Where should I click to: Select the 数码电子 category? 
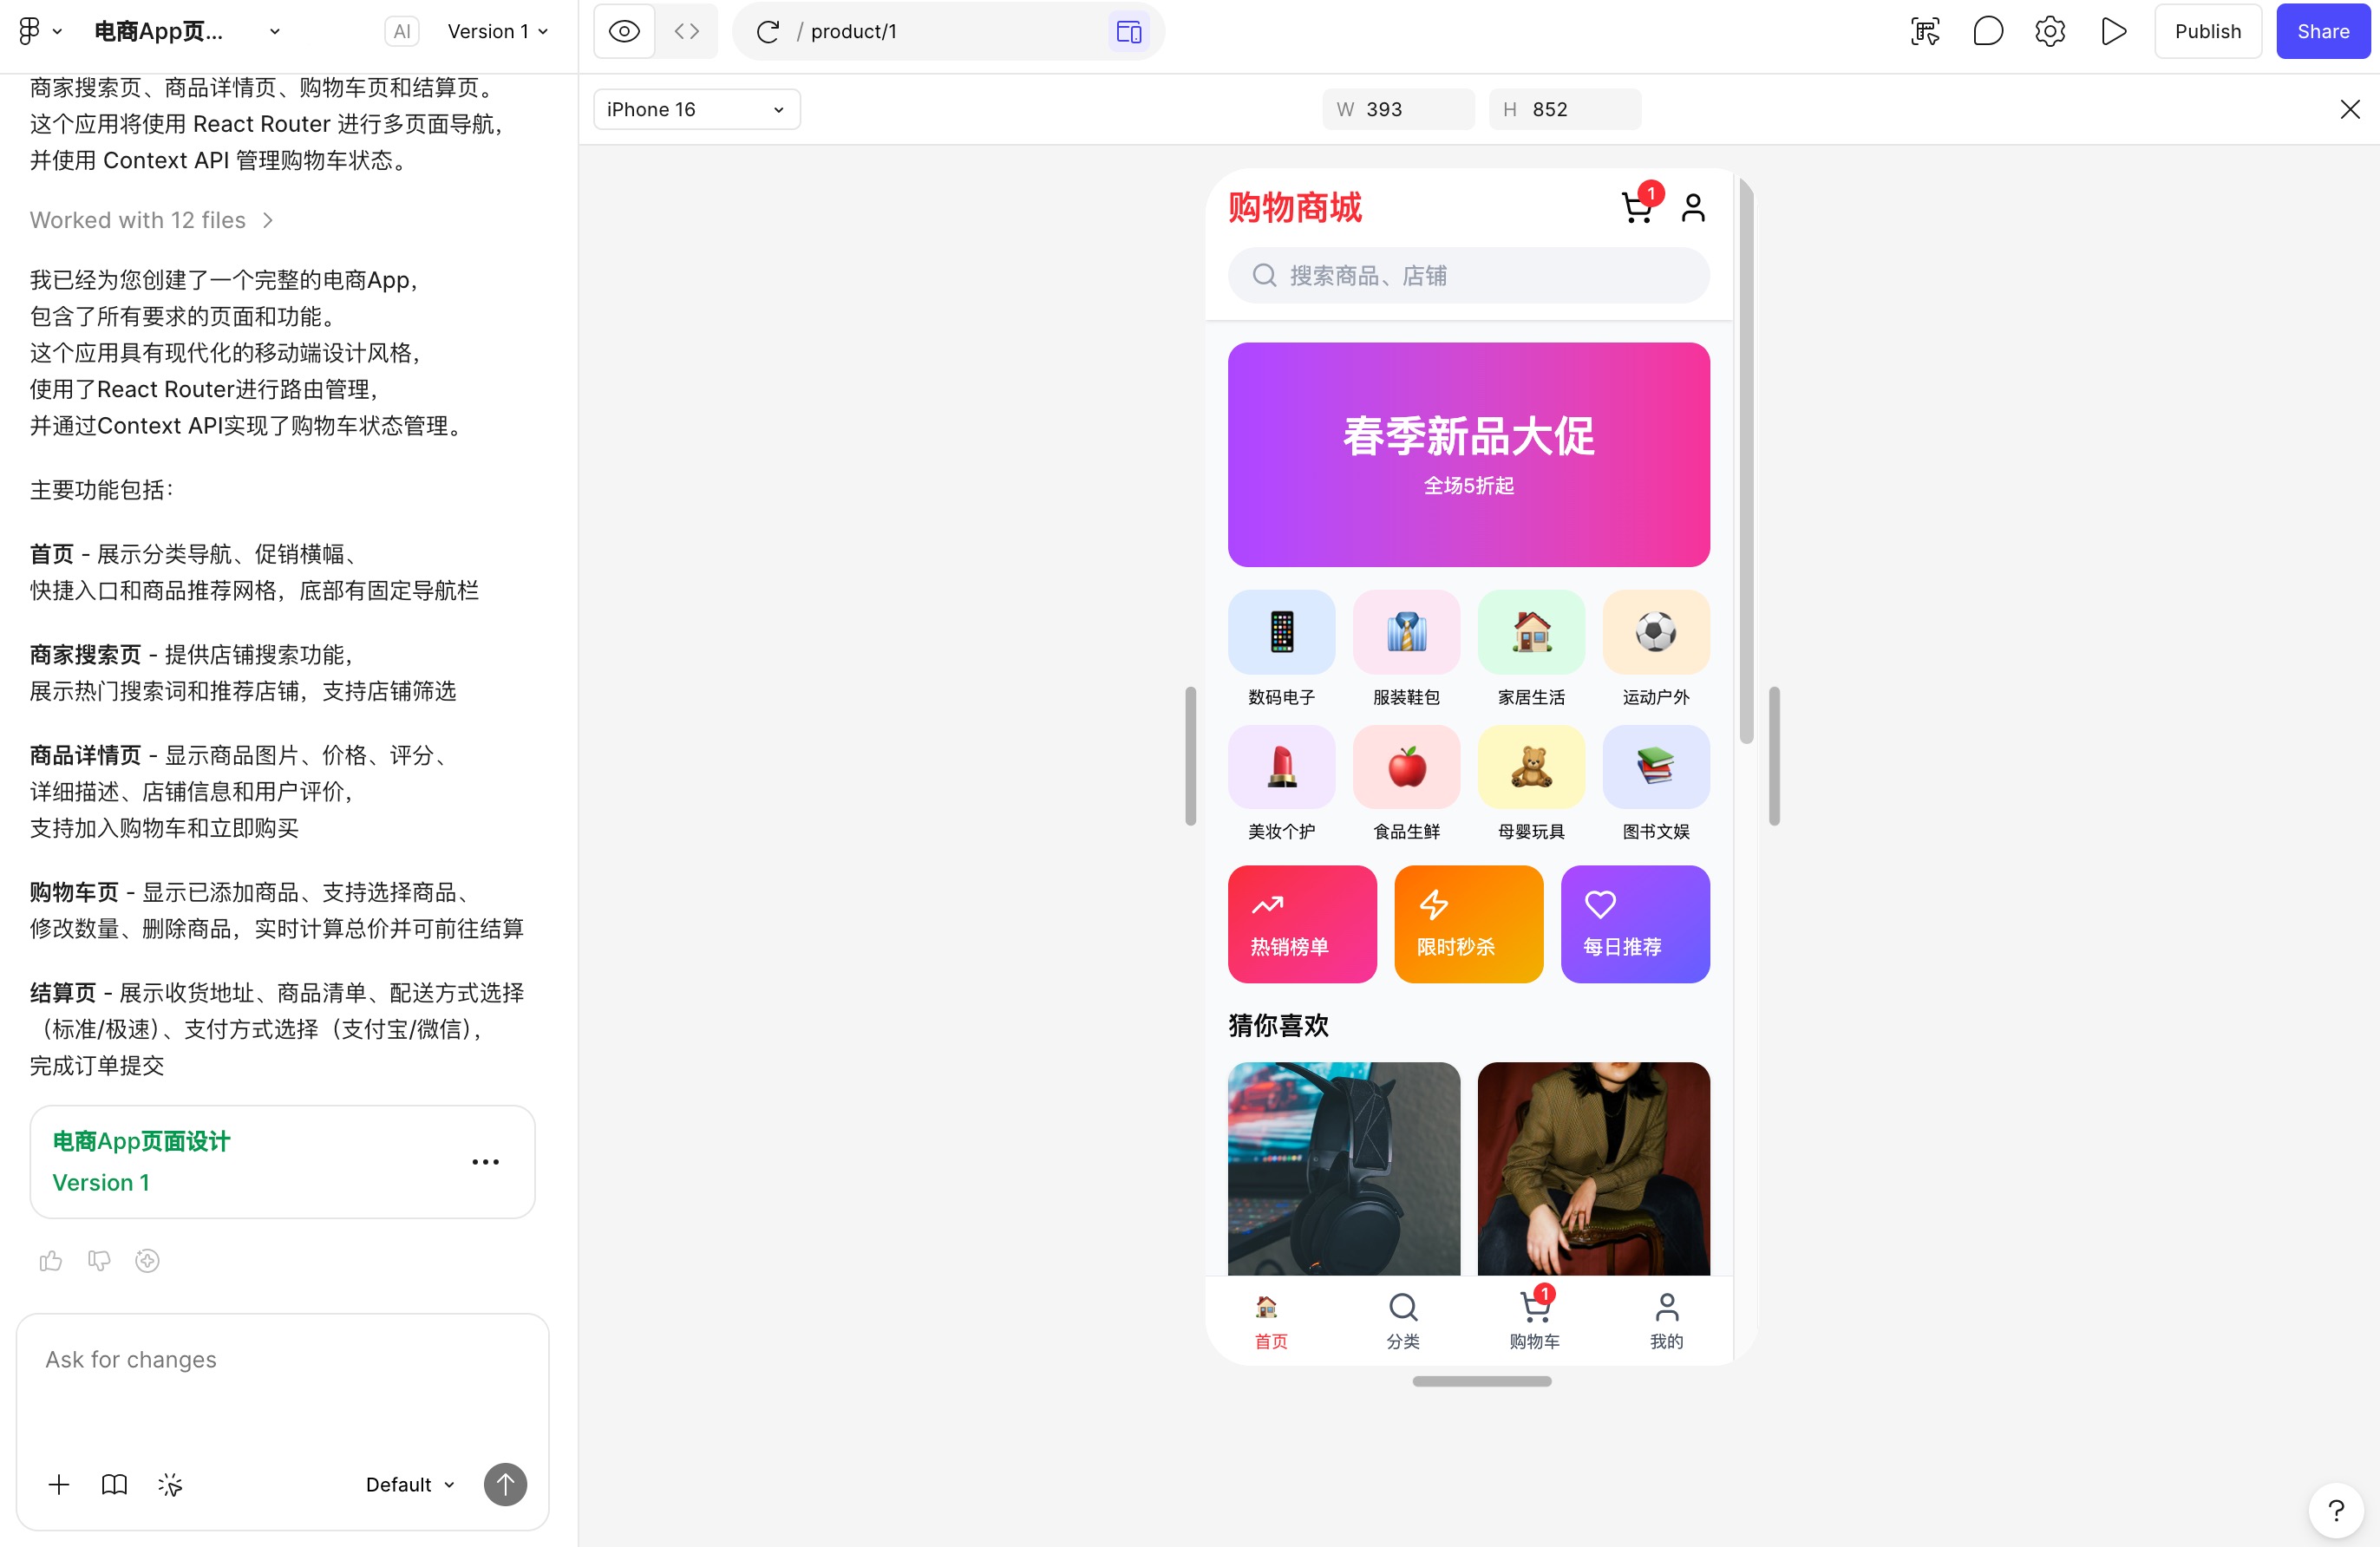[1281, 649]
